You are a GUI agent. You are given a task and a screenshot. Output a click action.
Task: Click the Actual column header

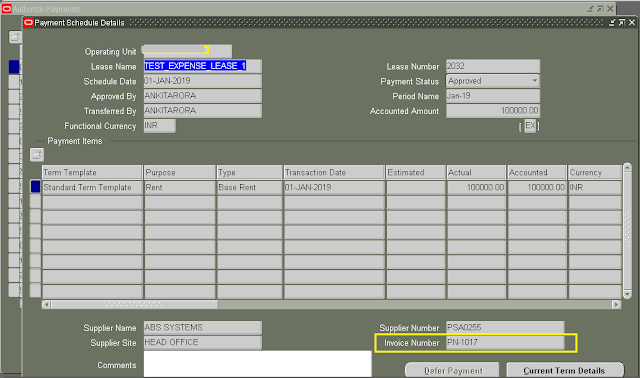[476, 172]
